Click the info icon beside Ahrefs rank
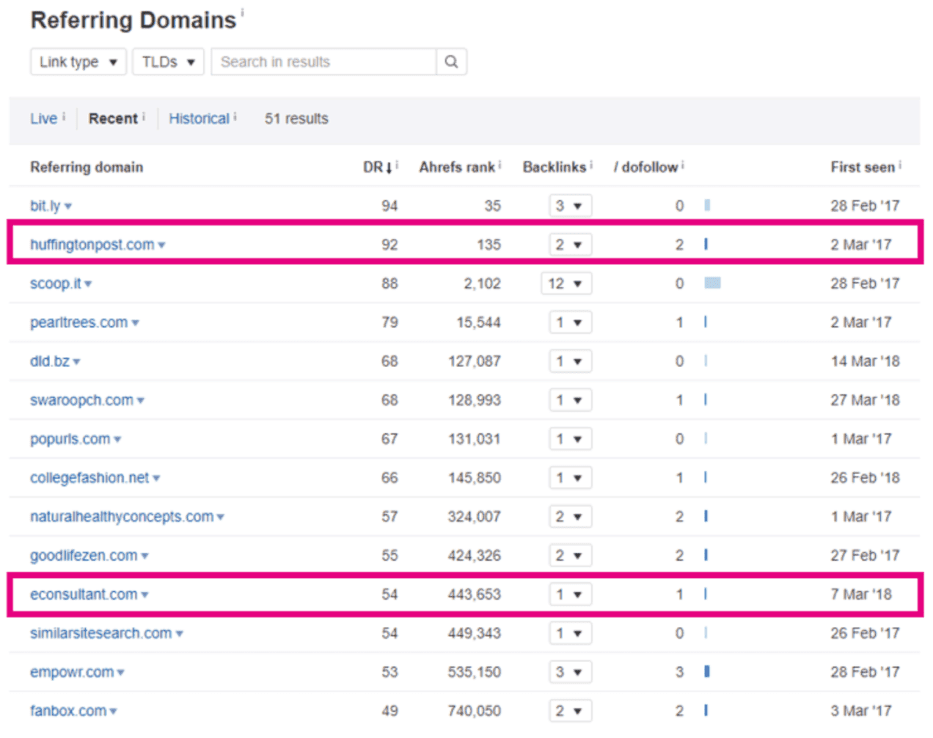 pyautogui.click(x=500, y=164)
